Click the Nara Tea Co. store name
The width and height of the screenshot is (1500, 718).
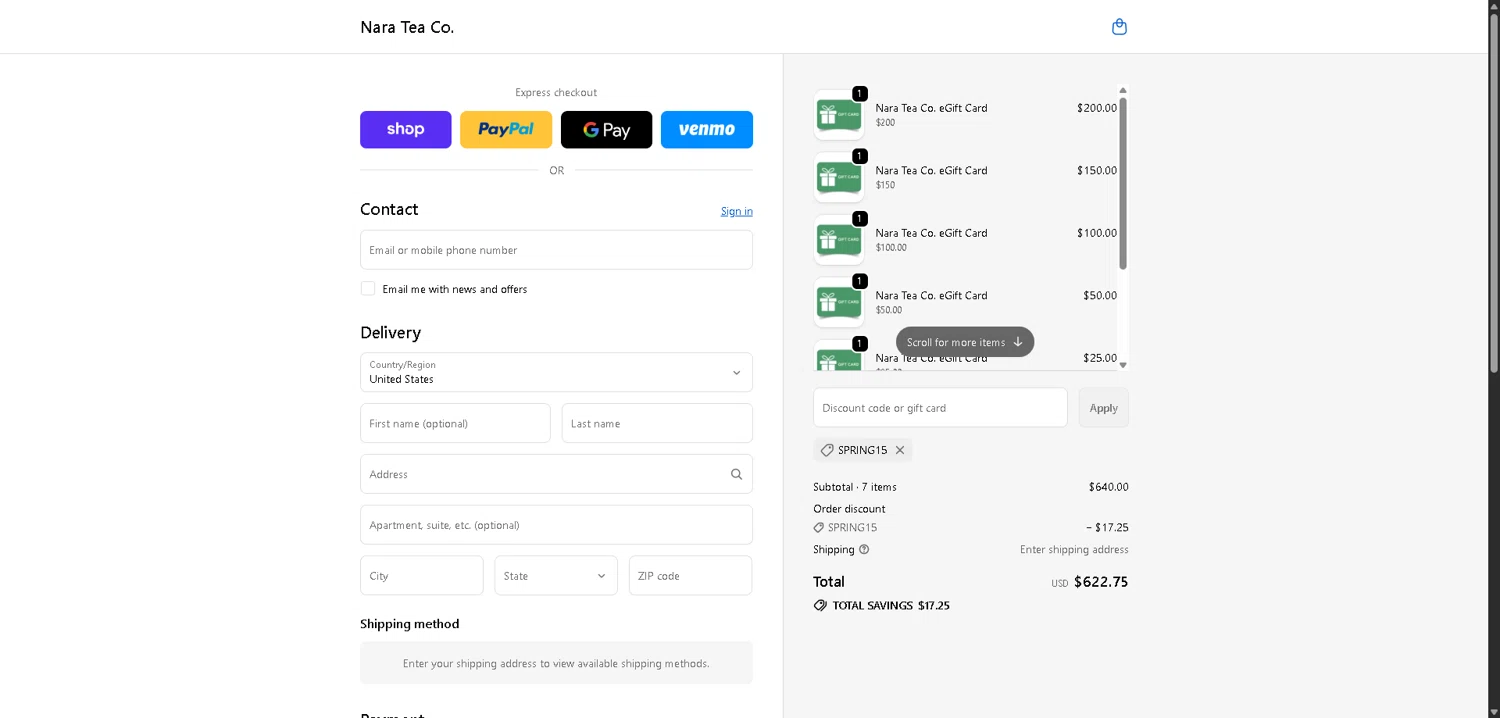pyautogui.click(x=407, y=27)
